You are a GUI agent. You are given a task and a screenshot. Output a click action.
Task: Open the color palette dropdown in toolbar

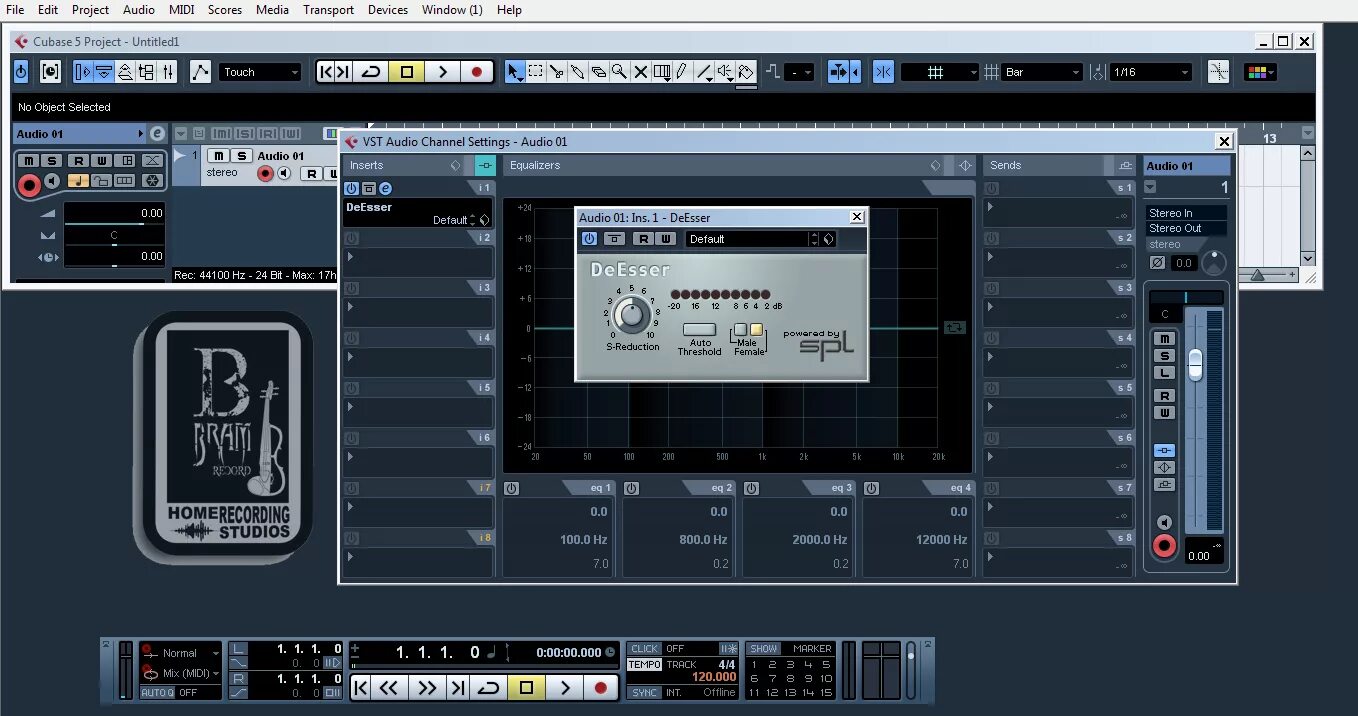pyautogui.click(x=1260, y=72)
